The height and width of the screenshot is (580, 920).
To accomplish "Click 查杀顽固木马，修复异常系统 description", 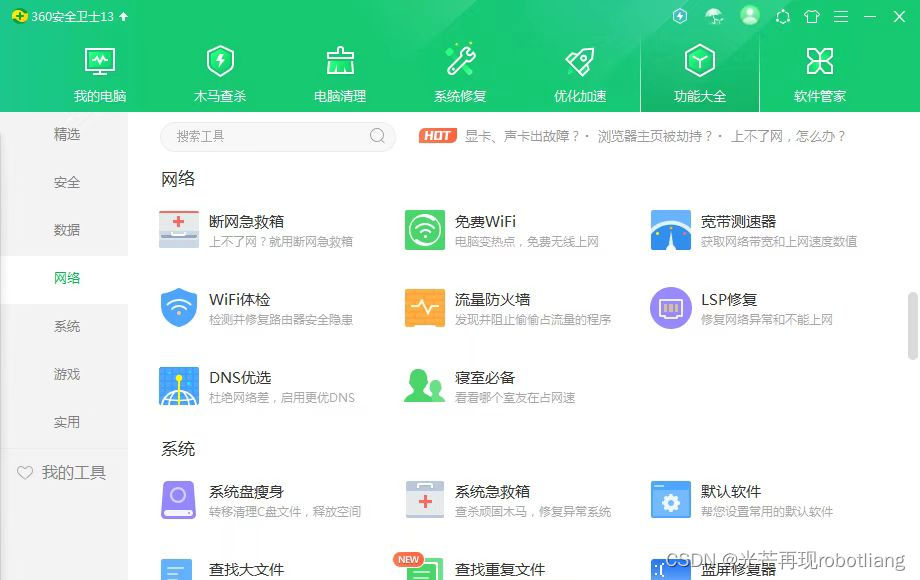I will tap(533, 511).
